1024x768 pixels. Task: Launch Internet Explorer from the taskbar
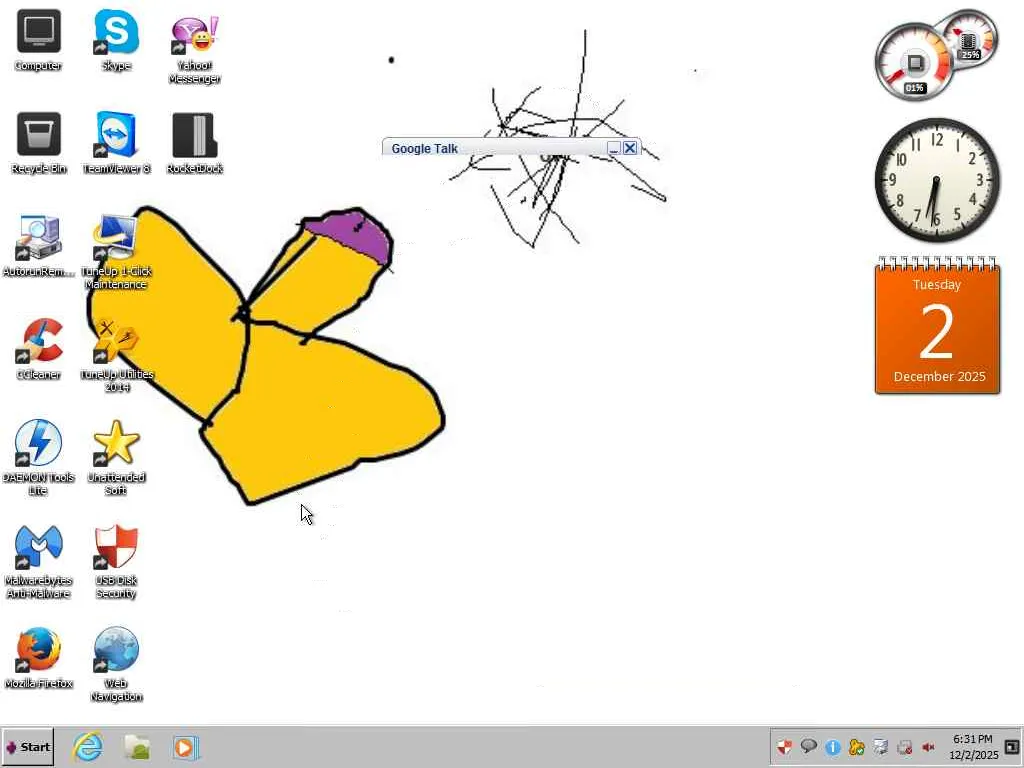[88, 747]
